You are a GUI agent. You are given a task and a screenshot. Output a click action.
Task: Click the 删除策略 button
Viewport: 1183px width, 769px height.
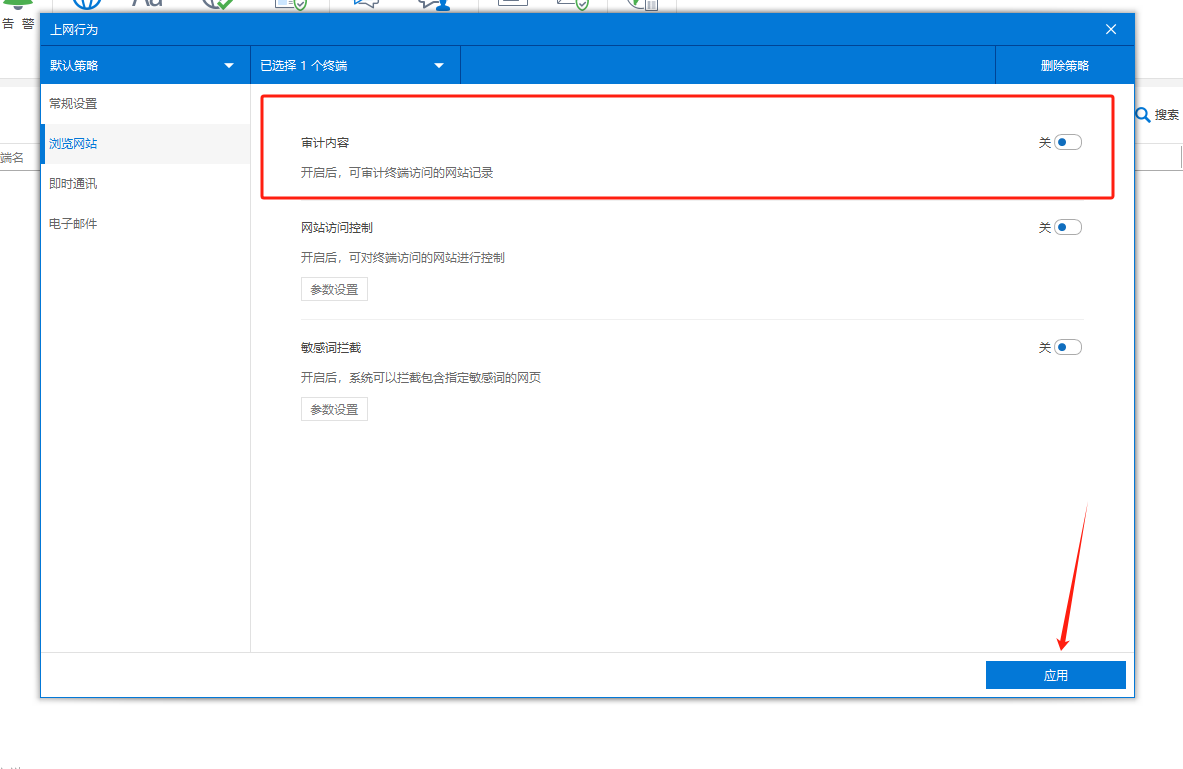coord(1064,66)
